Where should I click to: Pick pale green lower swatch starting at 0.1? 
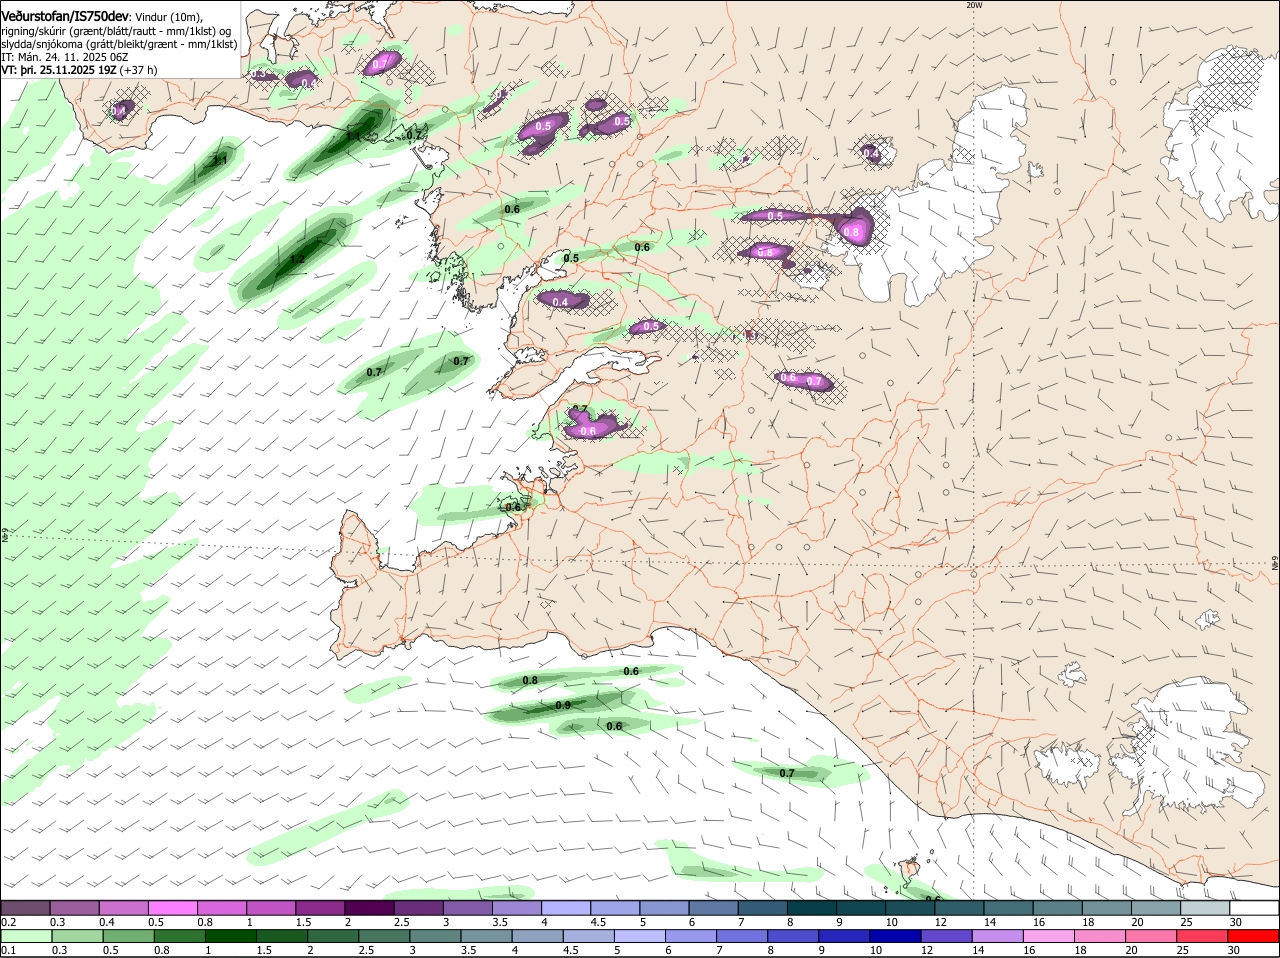click(25, 936)
